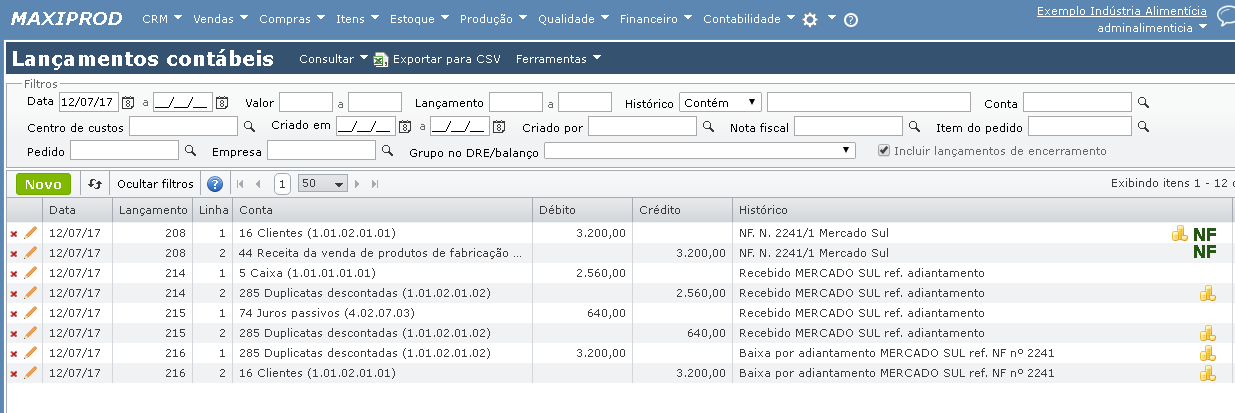Sort by the Débito column header
This screenshot has height=413, width=1235.
582,210
